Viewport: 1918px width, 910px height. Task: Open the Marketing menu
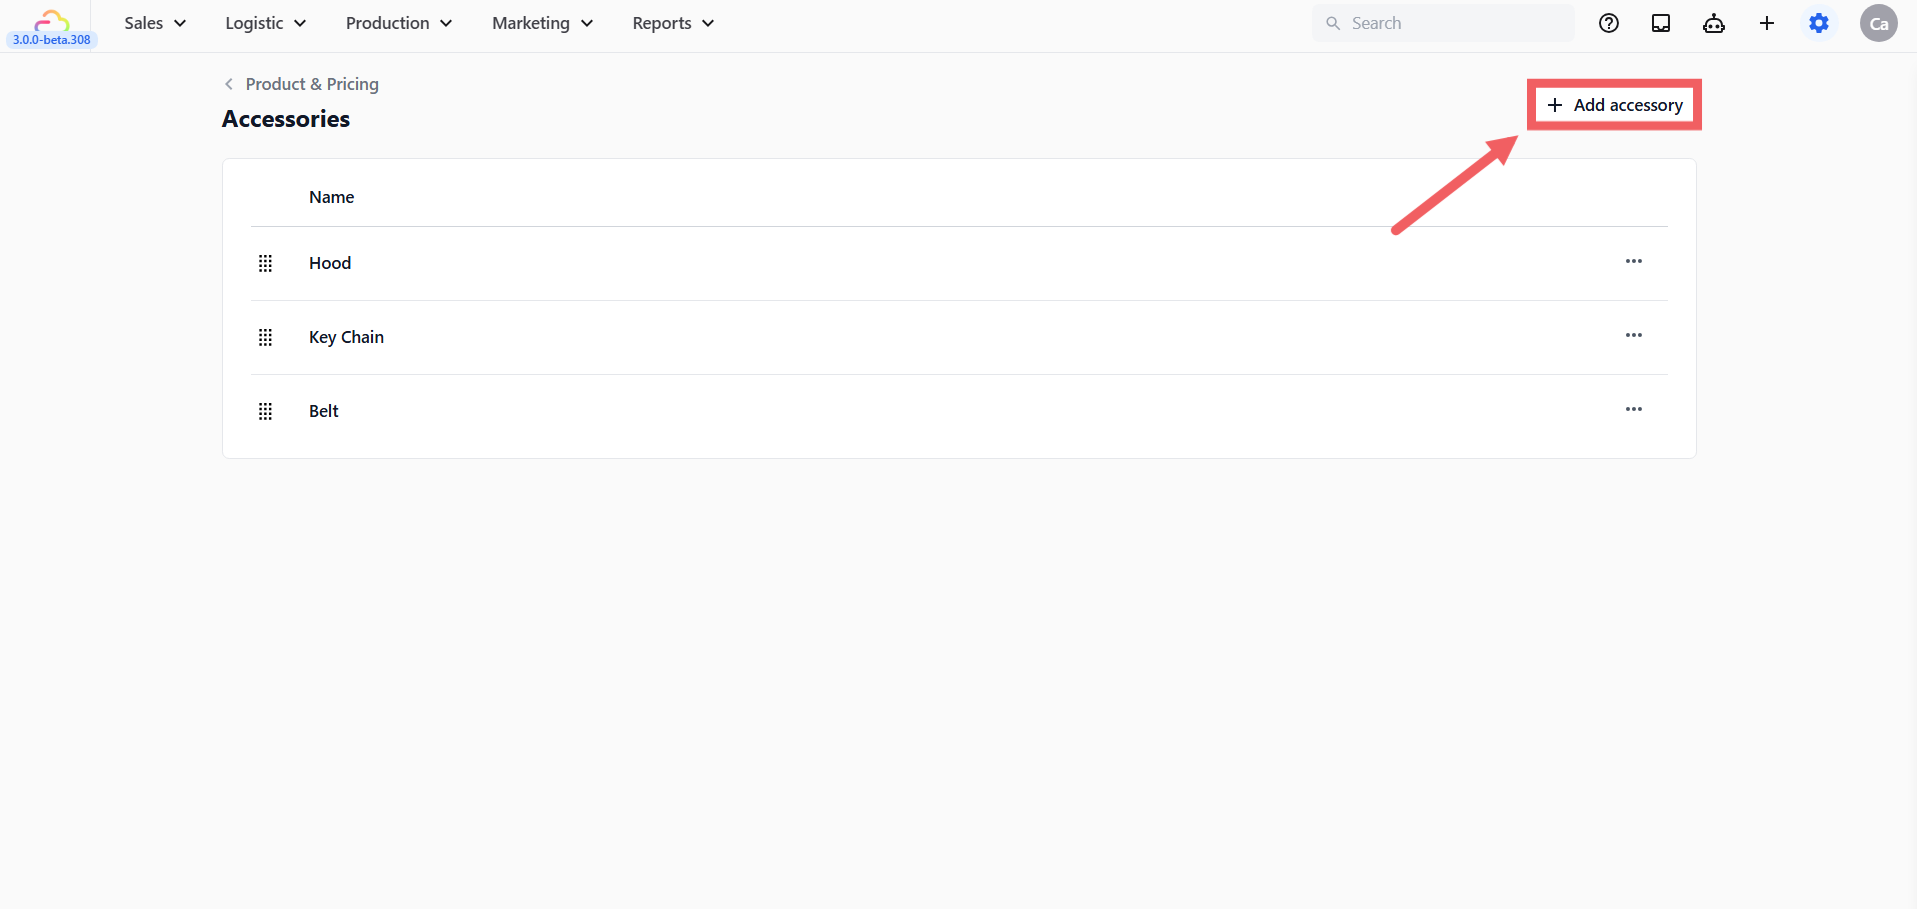tap(542, 23)
